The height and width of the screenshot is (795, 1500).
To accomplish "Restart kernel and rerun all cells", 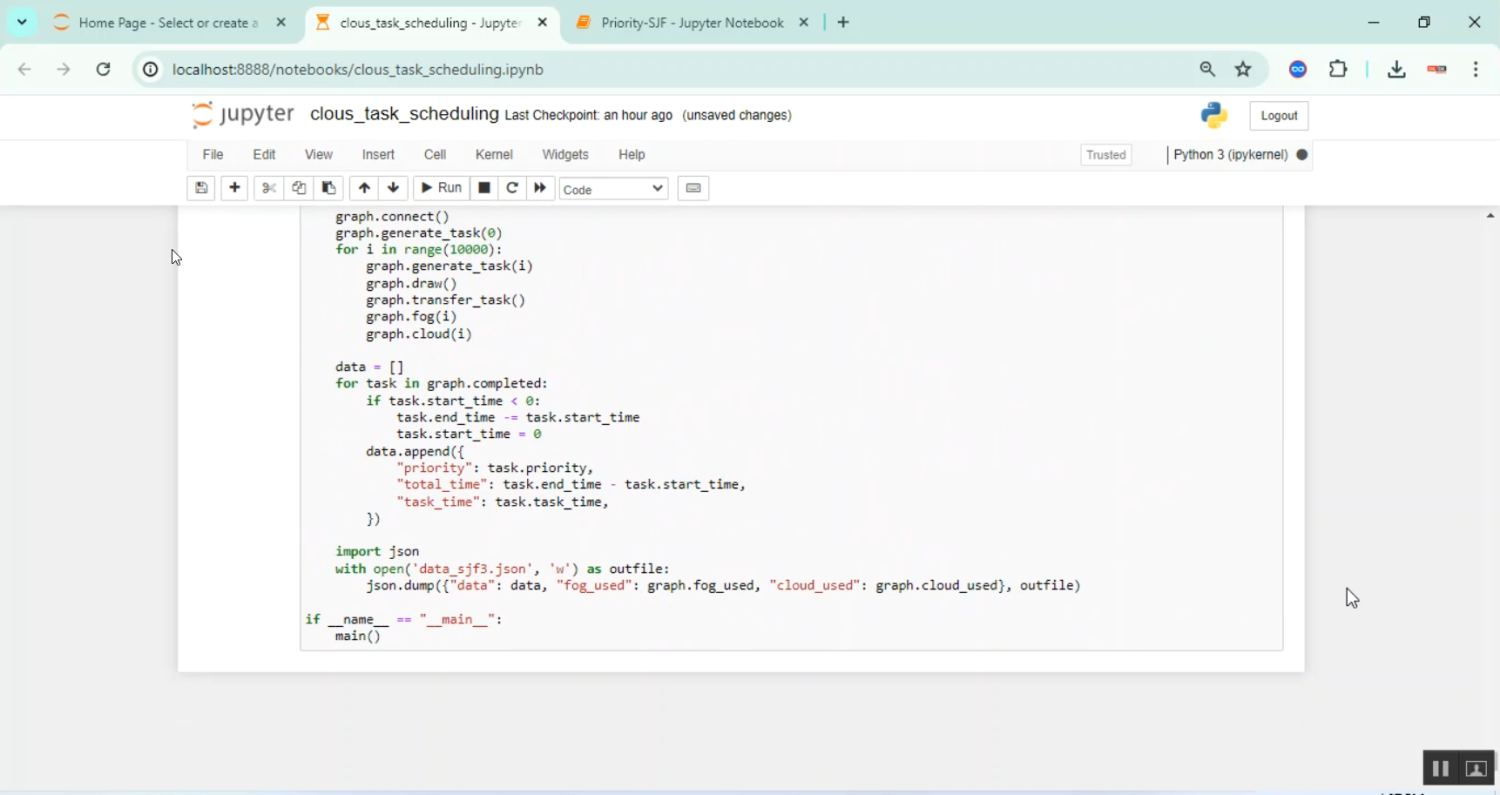I will pos(540,188).
